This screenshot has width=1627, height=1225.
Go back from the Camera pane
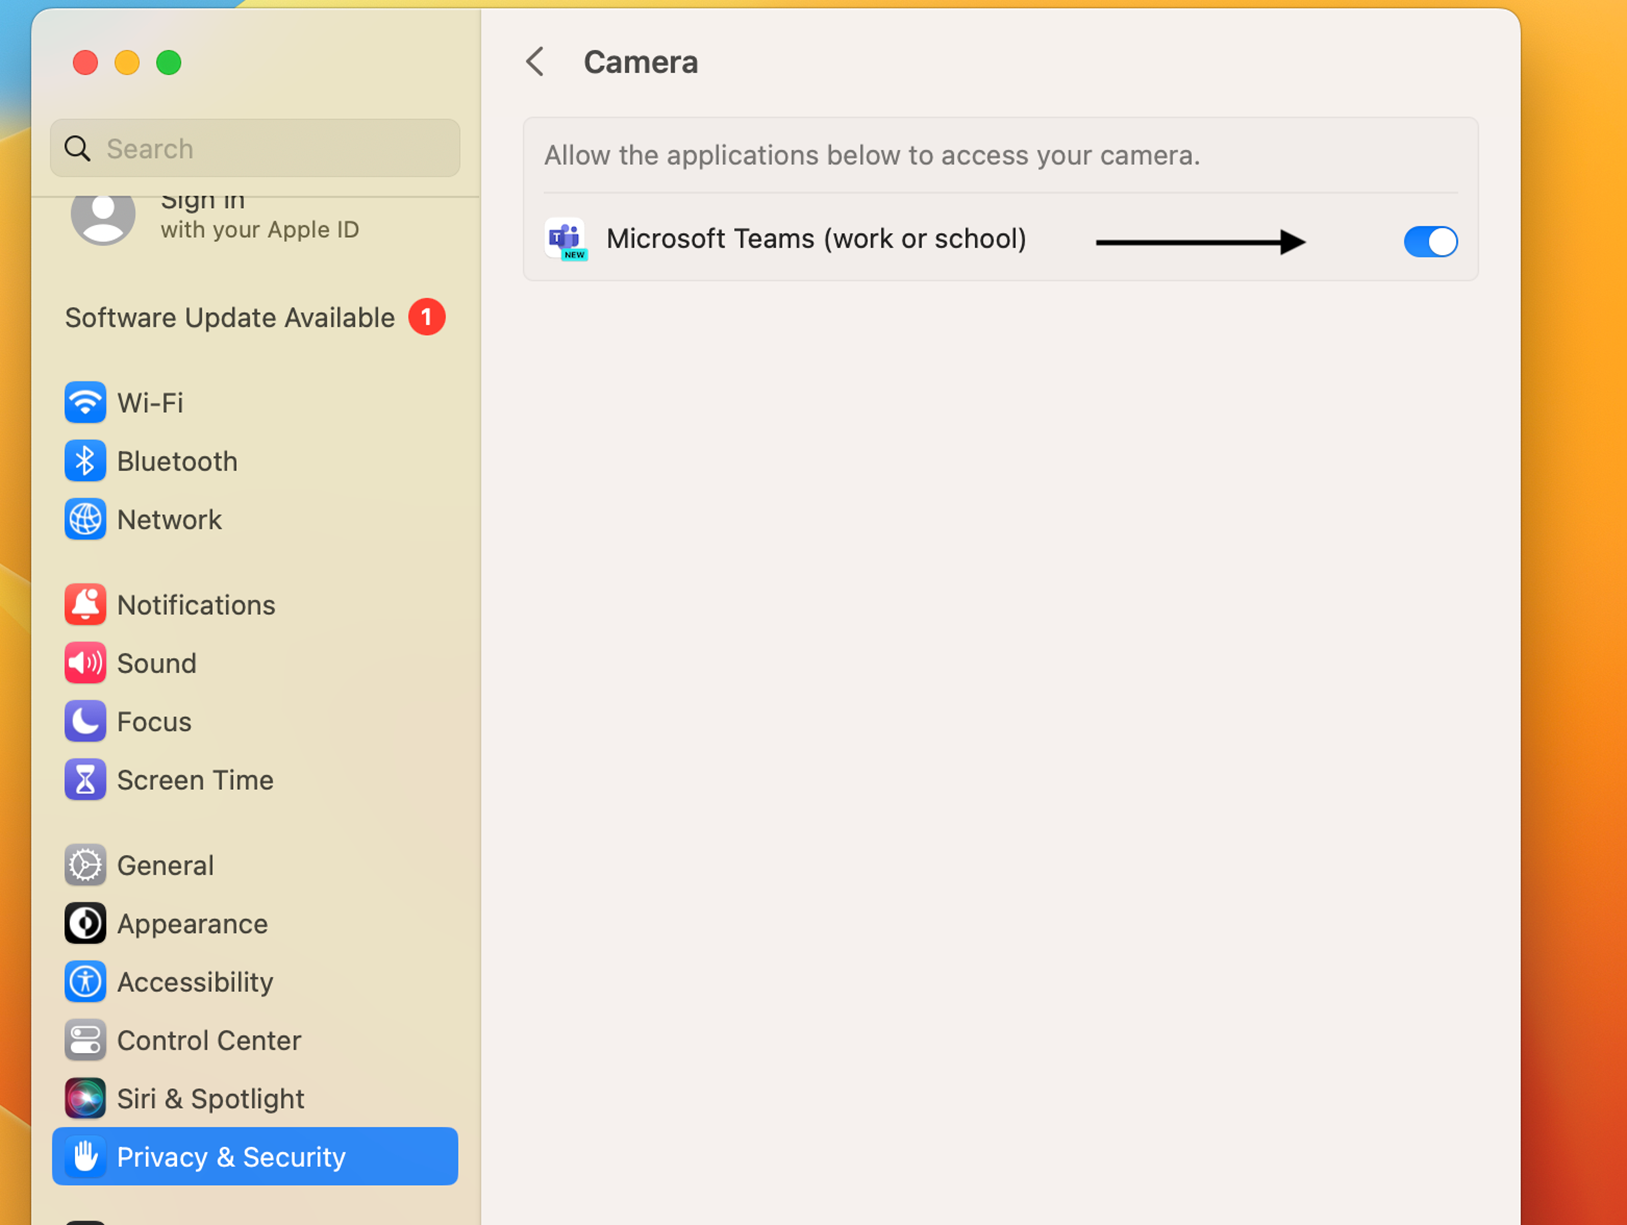pos(536,62)
